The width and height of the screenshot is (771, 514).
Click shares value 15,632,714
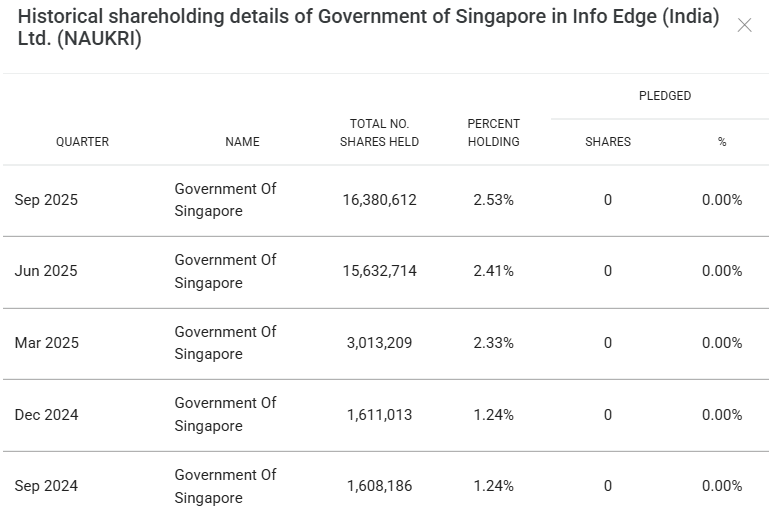pos(379,271)
